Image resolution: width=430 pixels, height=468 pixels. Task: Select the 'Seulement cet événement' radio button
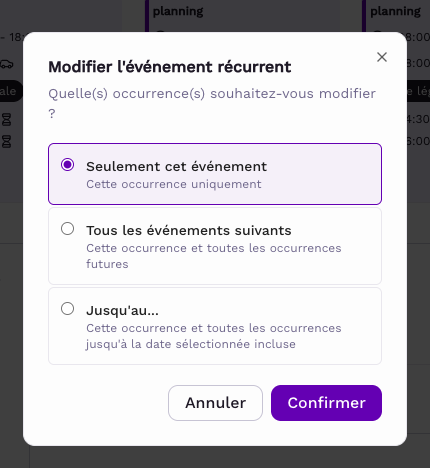click(x=68, y=165)
